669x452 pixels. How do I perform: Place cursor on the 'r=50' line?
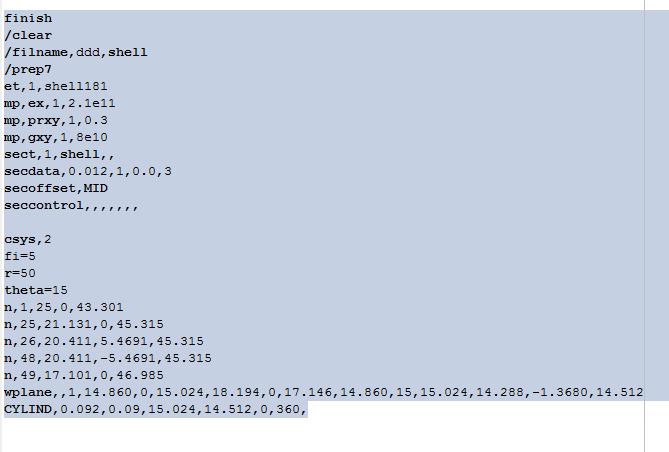(19, 273)
